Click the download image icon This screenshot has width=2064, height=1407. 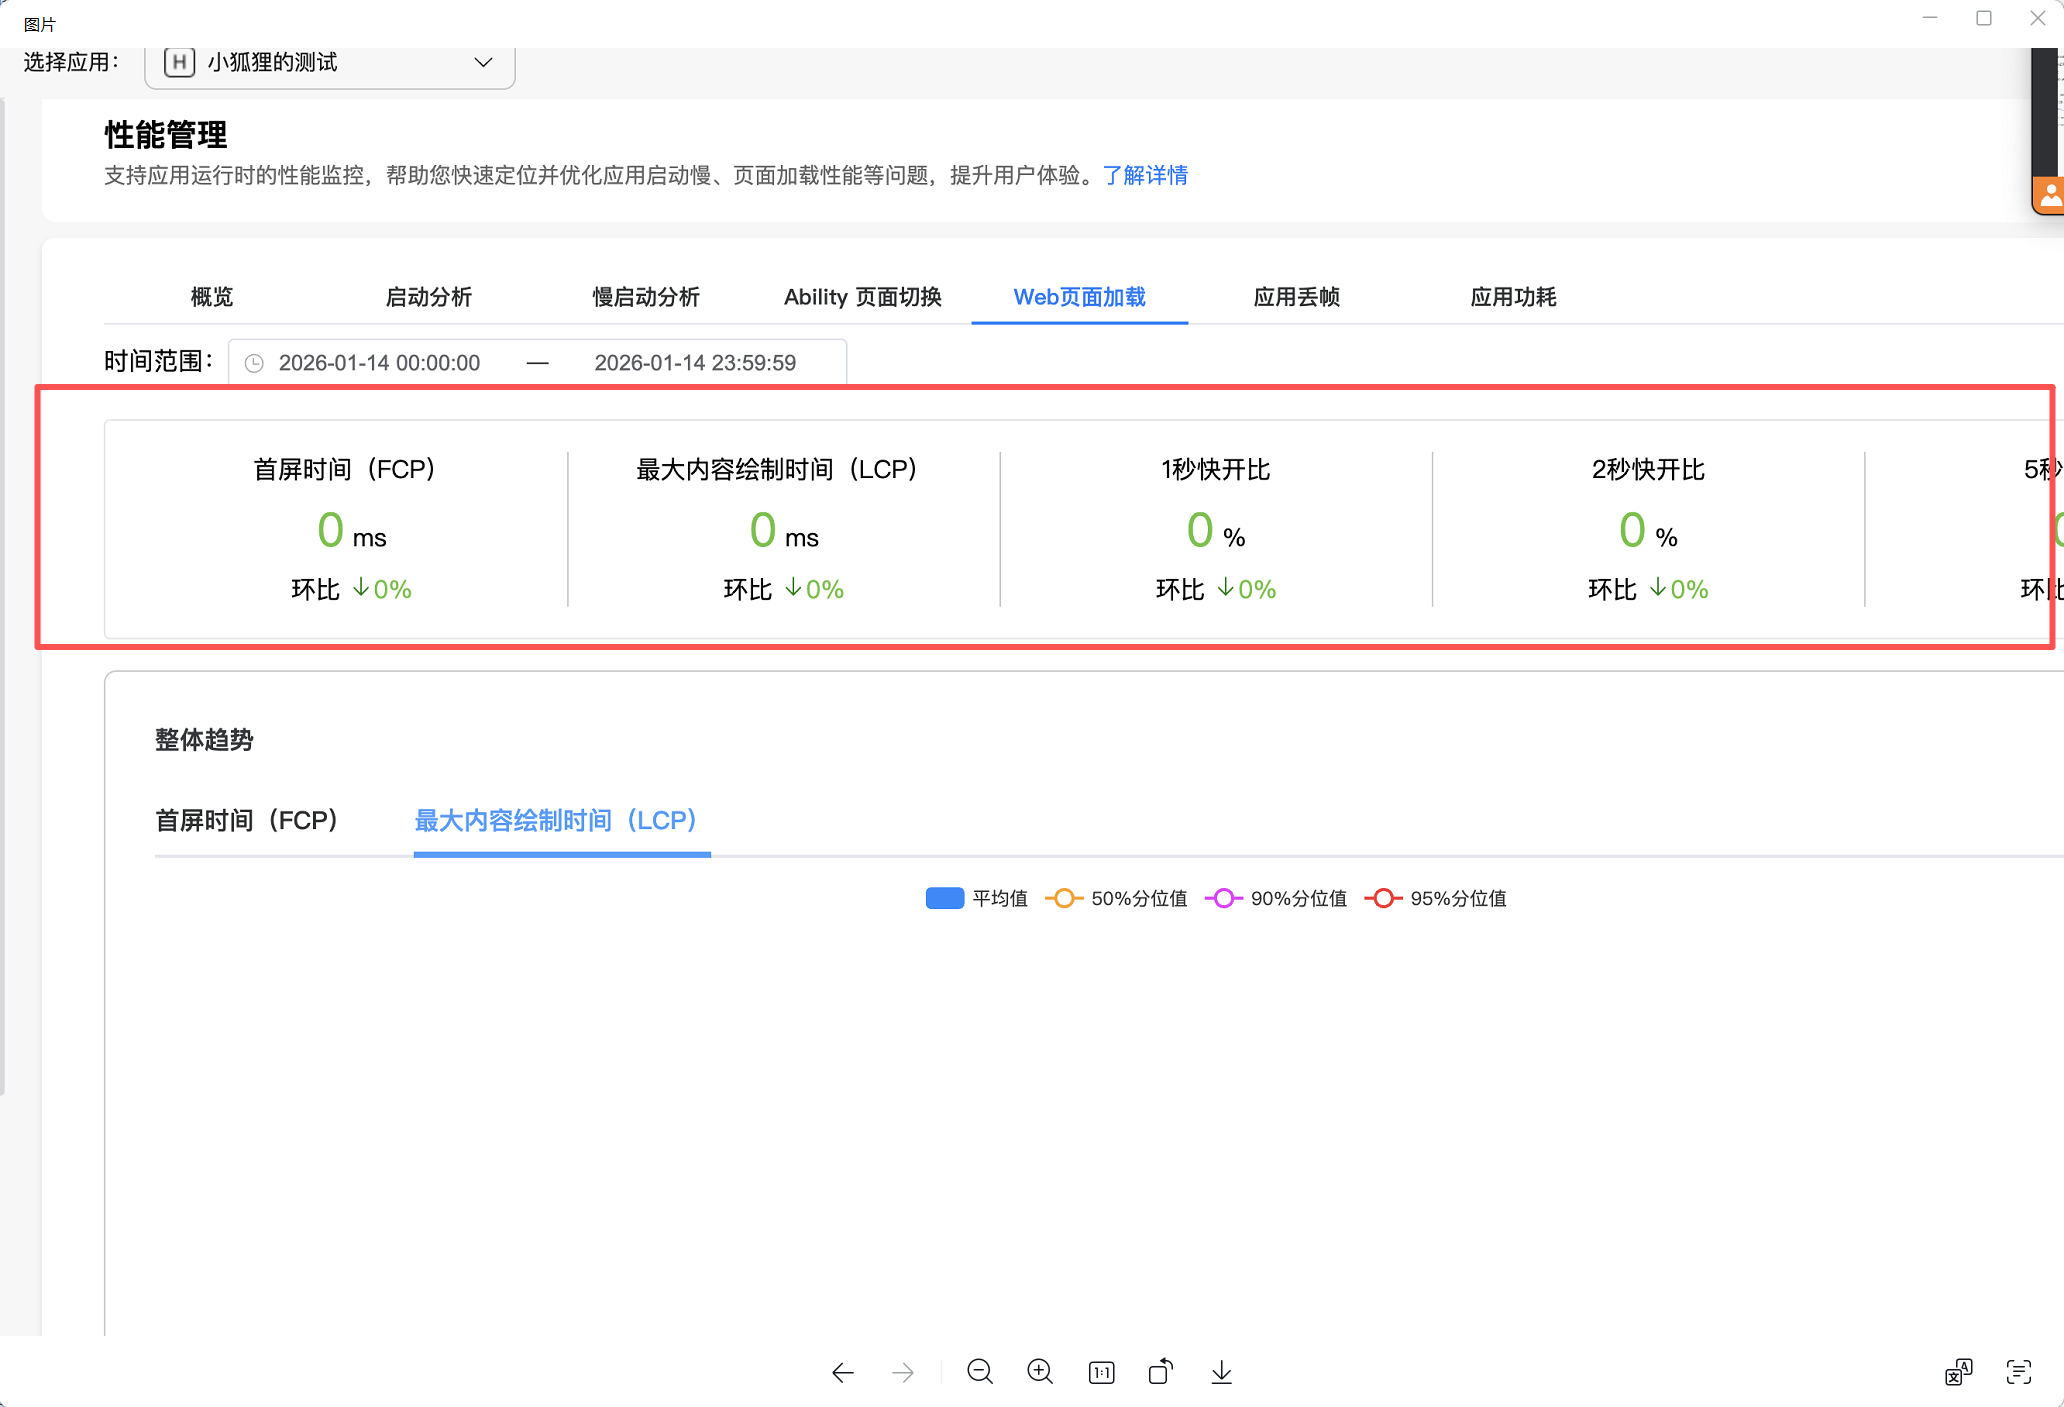pos(1221,1372)
